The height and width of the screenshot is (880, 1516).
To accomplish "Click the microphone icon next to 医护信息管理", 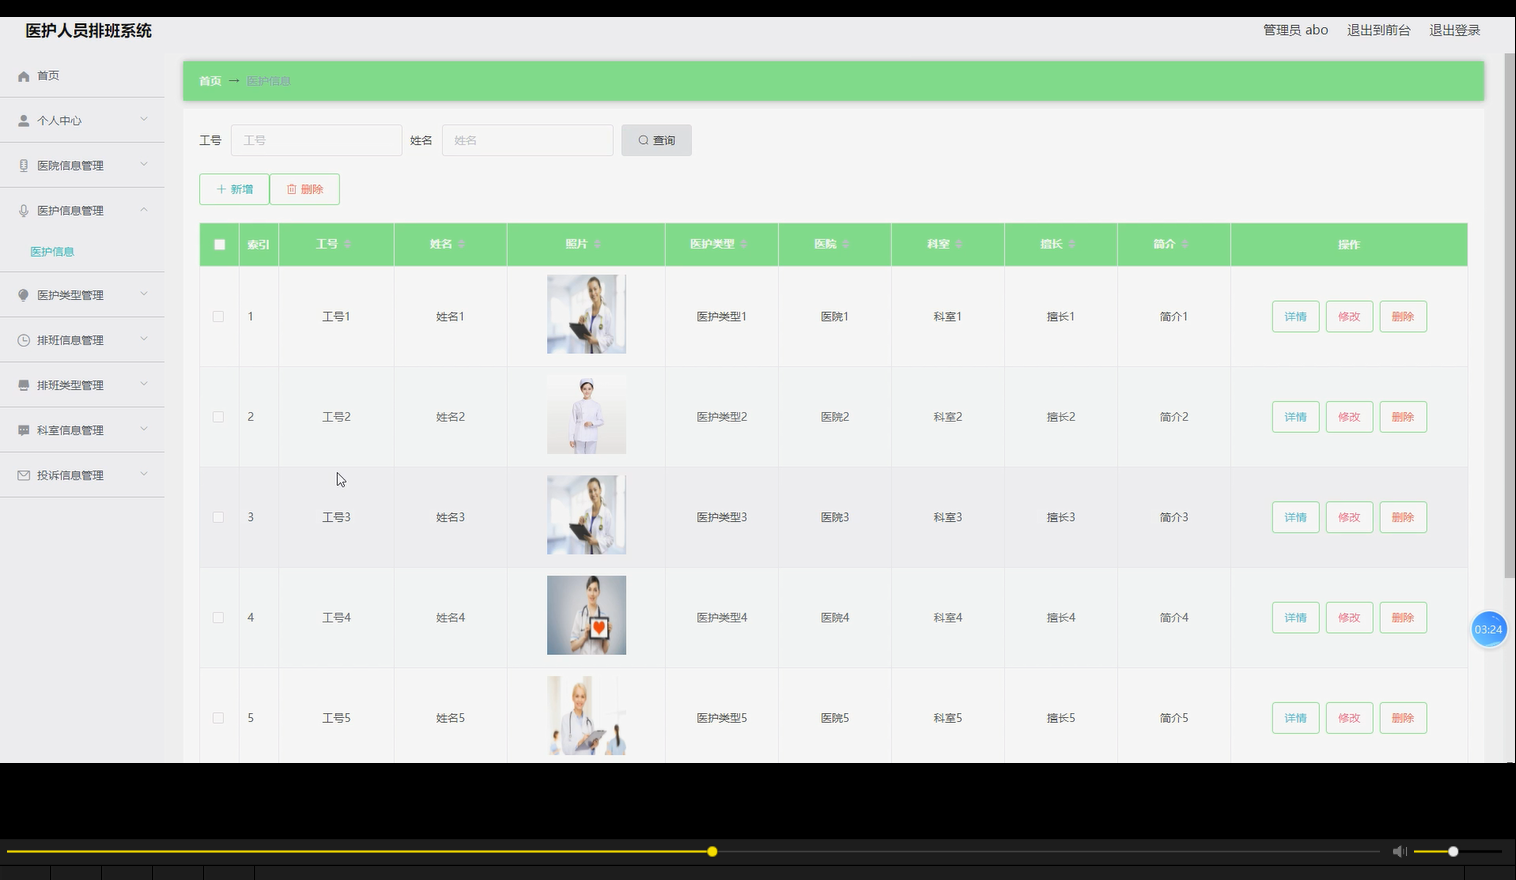I will tap(24, 211).
